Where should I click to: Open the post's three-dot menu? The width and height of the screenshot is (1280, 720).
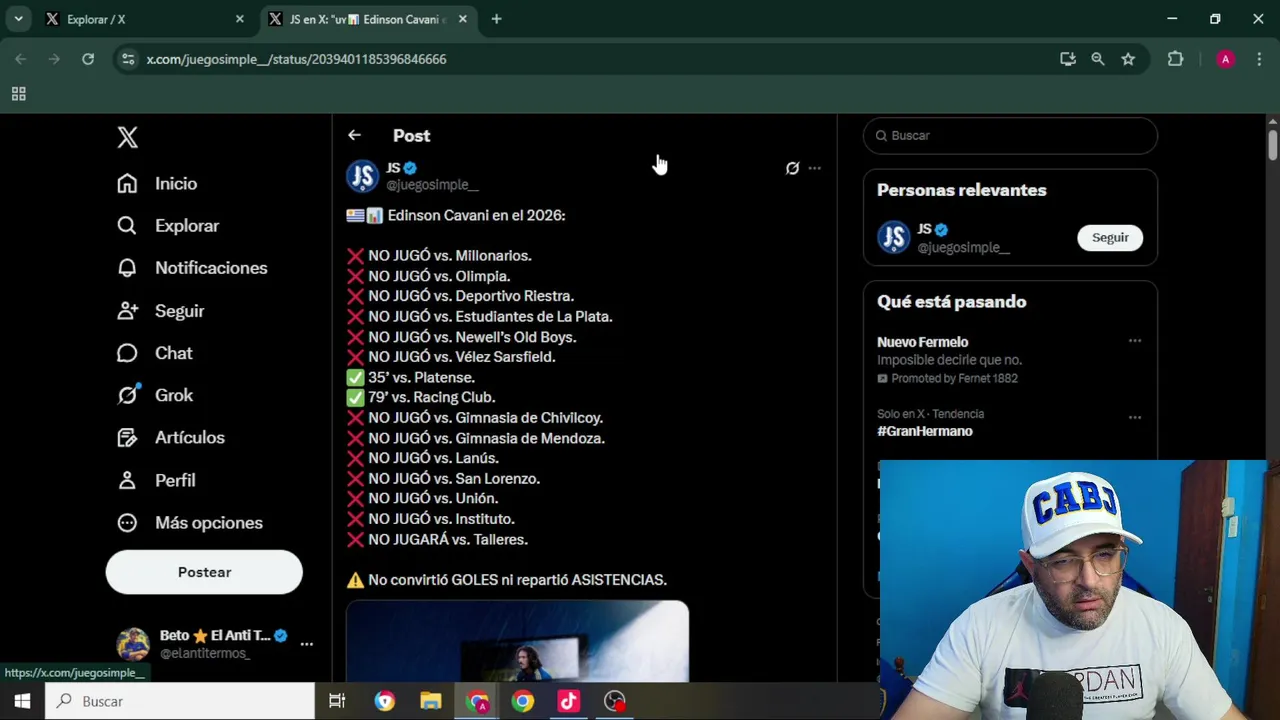coord(815,168)
